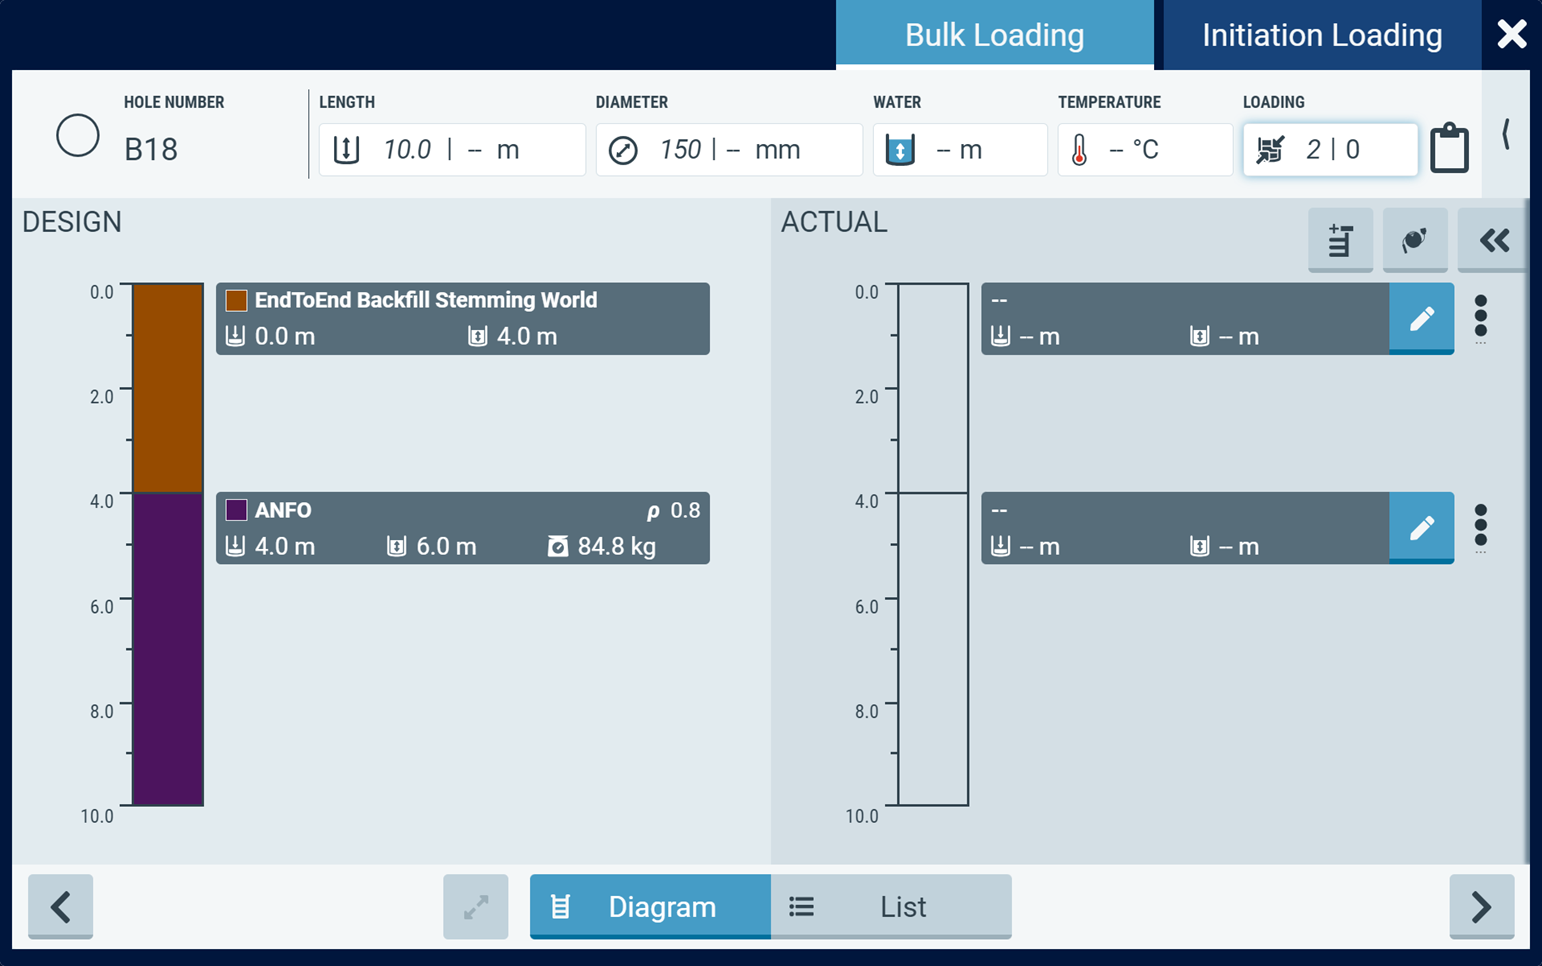The image size is (1542, 966).
Task: Click the expand diagram arrows button
Action: pos(476,907)
